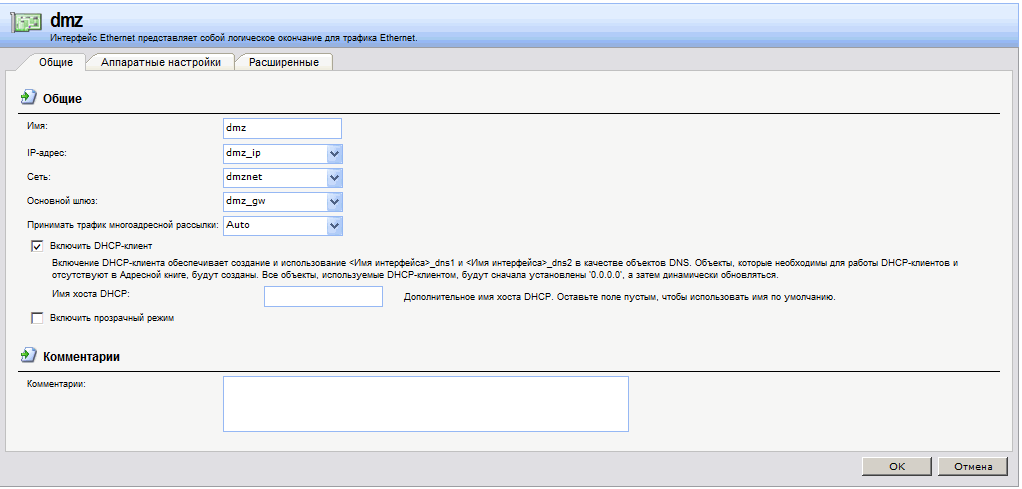Image resolution: width=1022 pixels, height=489 pixels.
Task: Click the Комментарии section arrow icon
Action: [28, 355]
